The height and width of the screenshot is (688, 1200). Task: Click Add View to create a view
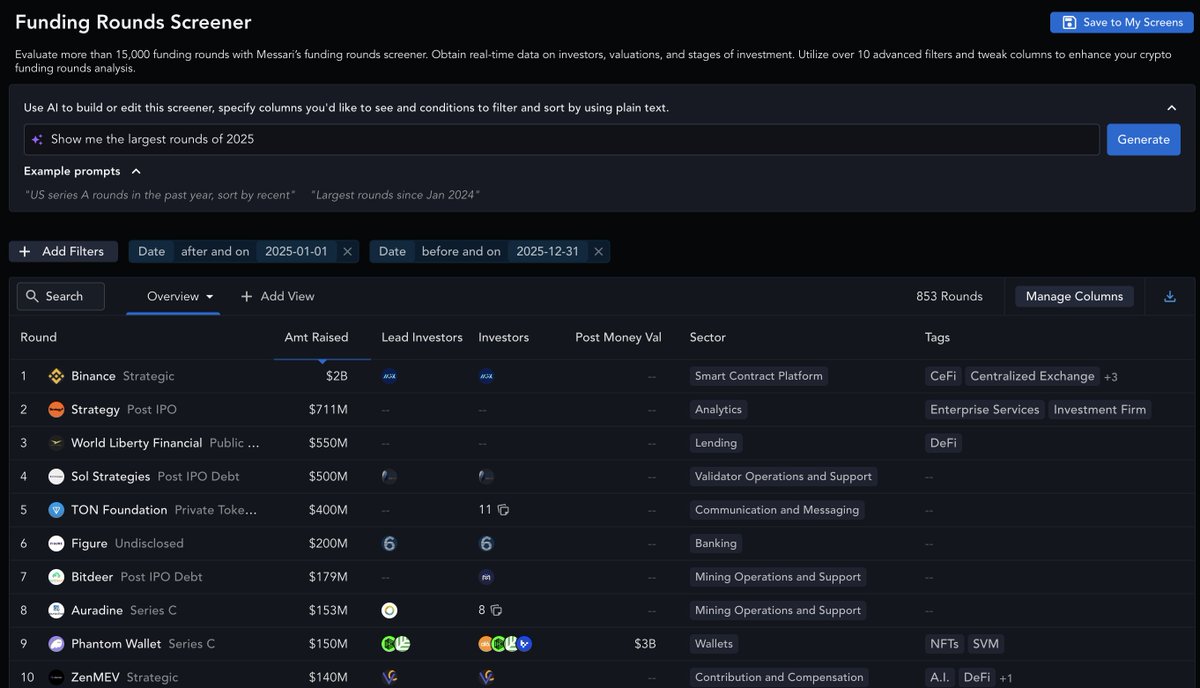[278, 296]
